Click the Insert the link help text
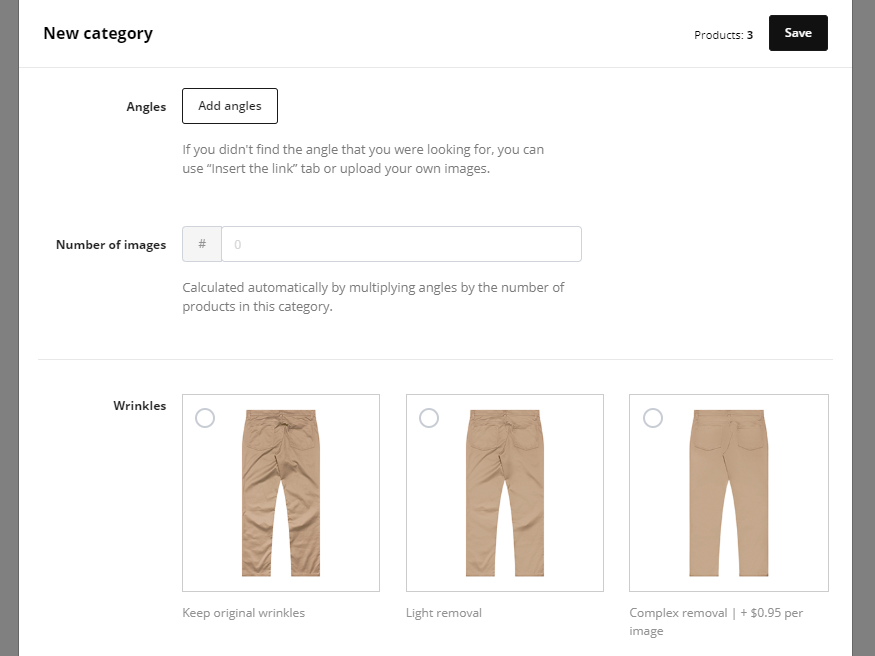The image size is (875, 656). (x=363, y=159)
